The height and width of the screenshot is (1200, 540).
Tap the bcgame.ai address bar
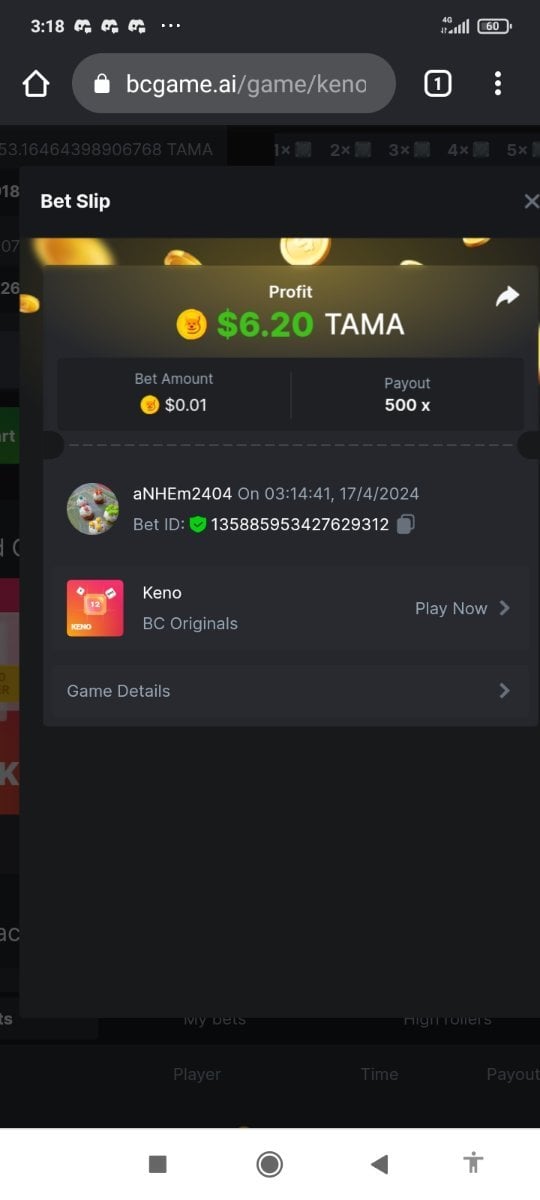234,84
